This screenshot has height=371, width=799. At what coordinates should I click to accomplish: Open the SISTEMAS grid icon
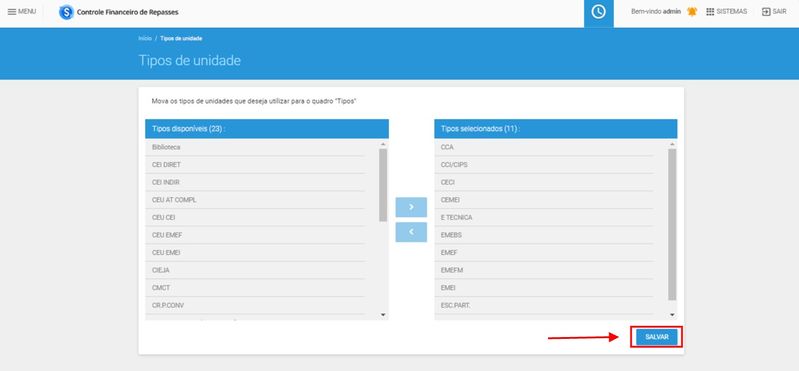point(710,12)
